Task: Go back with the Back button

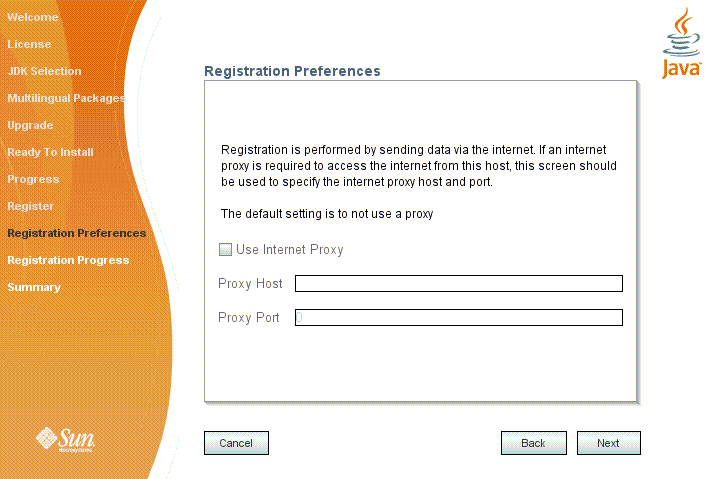Action: pyautogui.click(x=533, y=443)
